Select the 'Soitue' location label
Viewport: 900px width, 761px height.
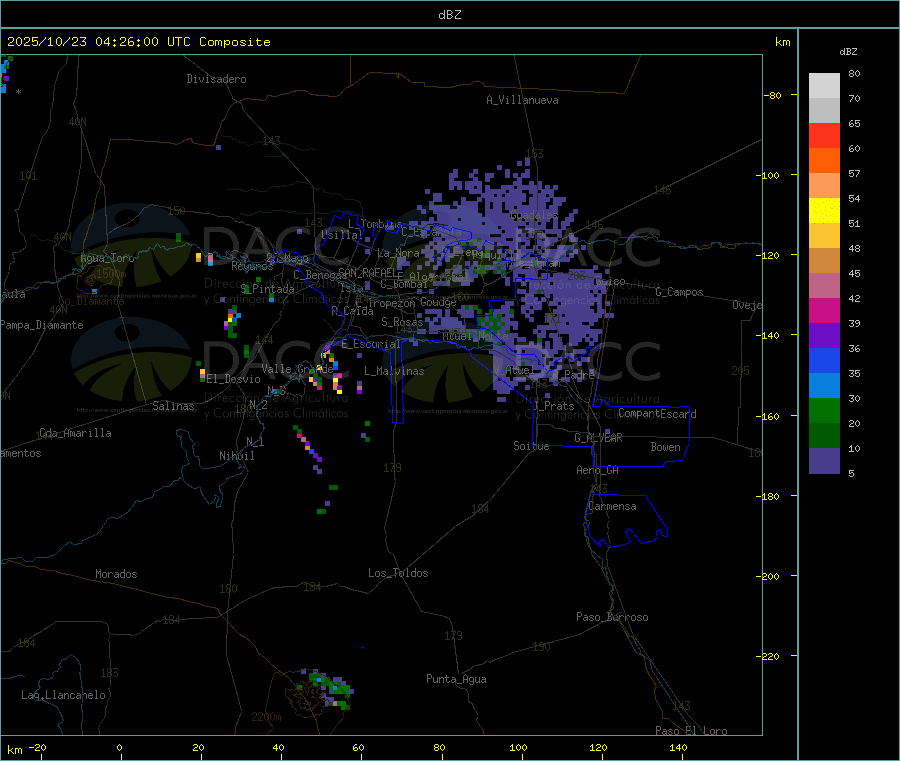[531, 446]
